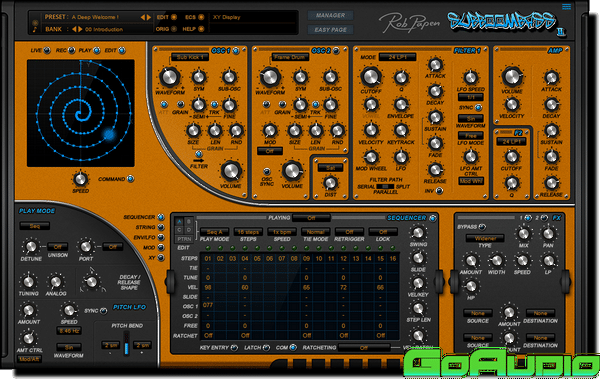Click the COMMAND LED under XY pad
The width and height of the screenshot is (600, 380).
click(130, 179)
